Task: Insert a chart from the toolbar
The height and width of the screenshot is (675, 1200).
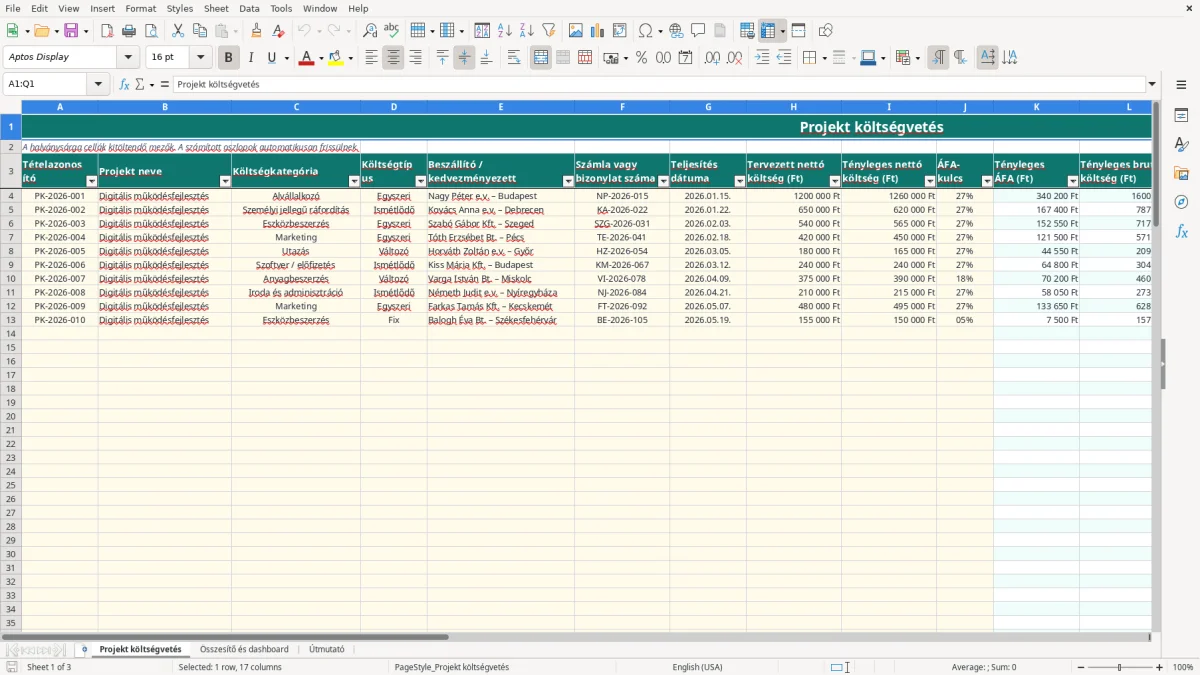Action: click(598, 31)
